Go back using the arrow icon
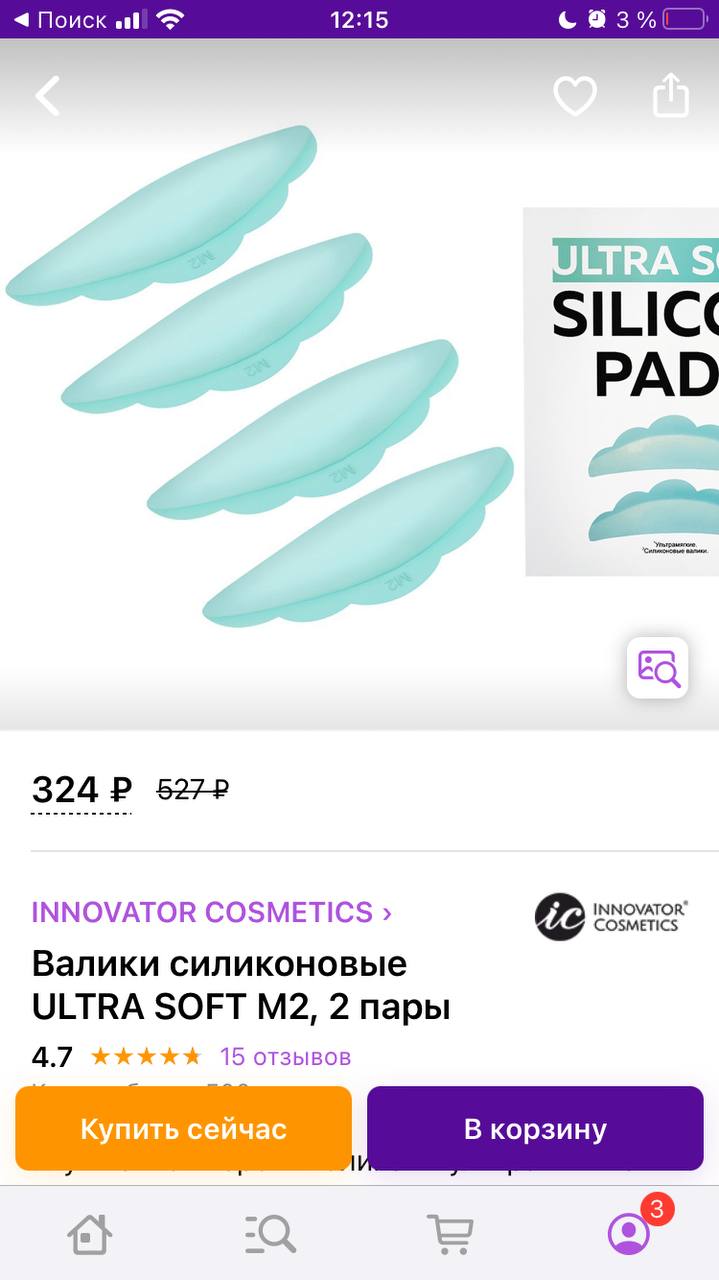Image resolution: width=719 pixels, height=1280 pixels. (x=48, y=96)
